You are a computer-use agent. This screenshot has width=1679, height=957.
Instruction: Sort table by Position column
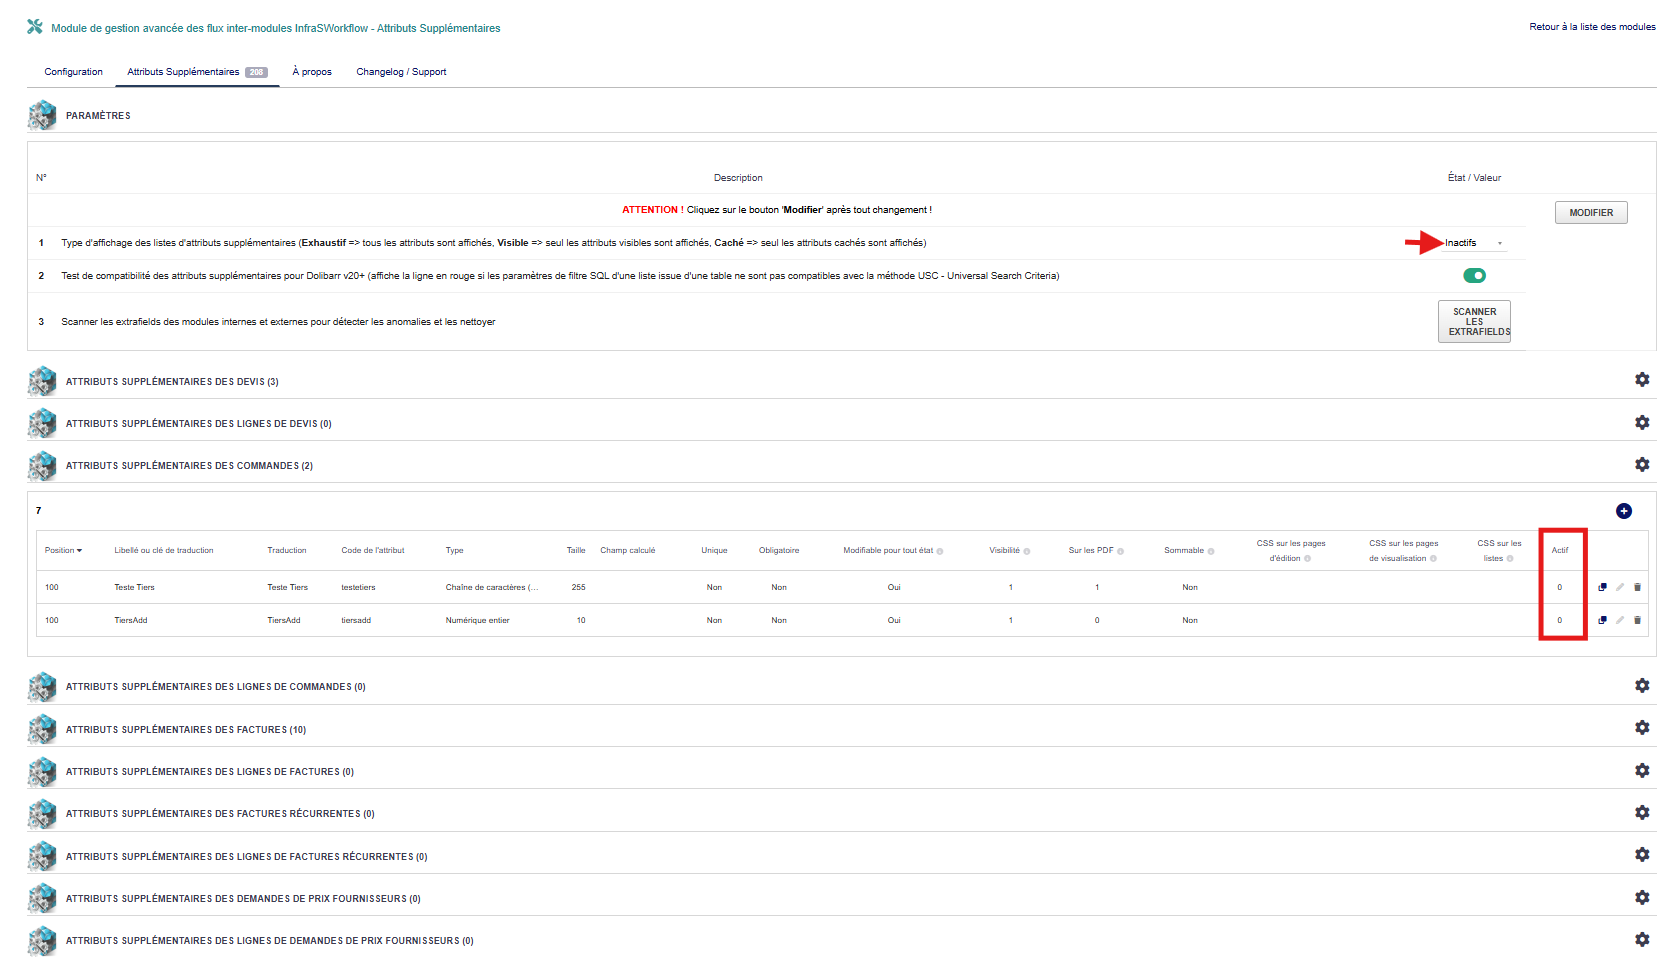(x=63, y=550)
